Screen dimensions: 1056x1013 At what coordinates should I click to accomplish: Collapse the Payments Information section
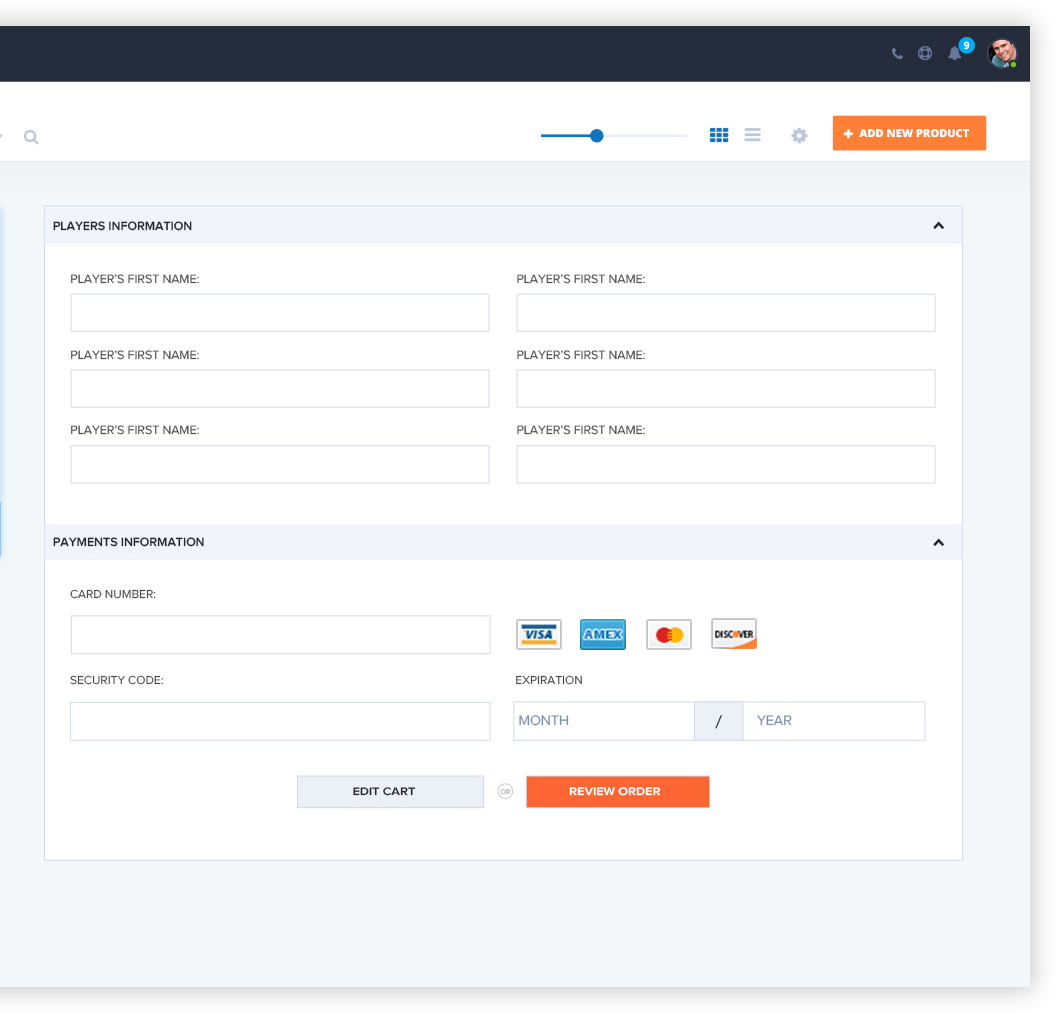[939, 542]
